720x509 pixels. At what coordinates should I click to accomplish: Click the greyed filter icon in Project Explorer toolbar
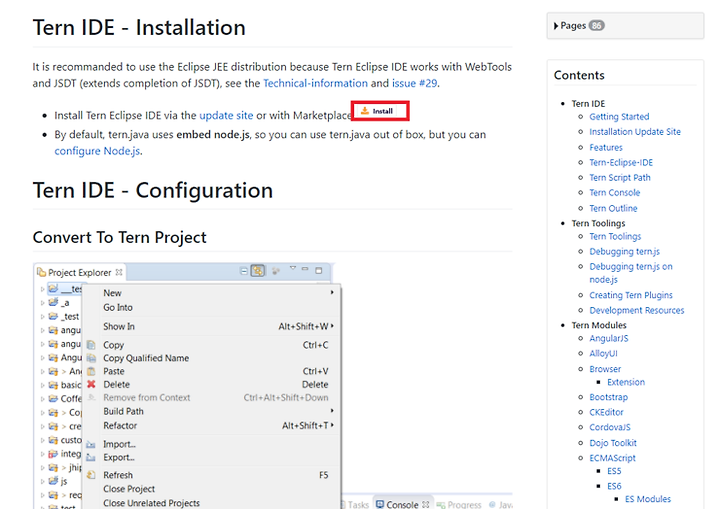click(276, 271)
